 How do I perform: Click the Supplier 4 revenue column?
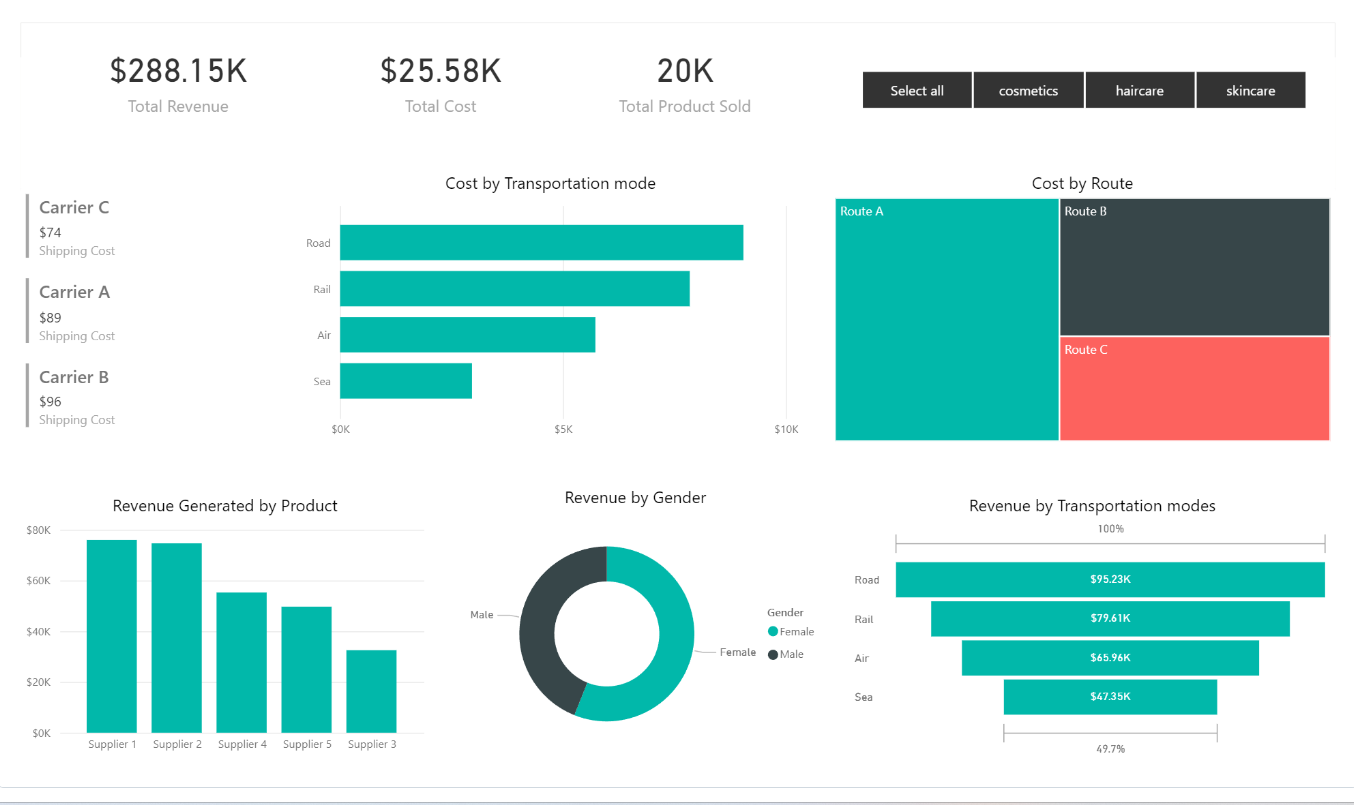[241, 662]
